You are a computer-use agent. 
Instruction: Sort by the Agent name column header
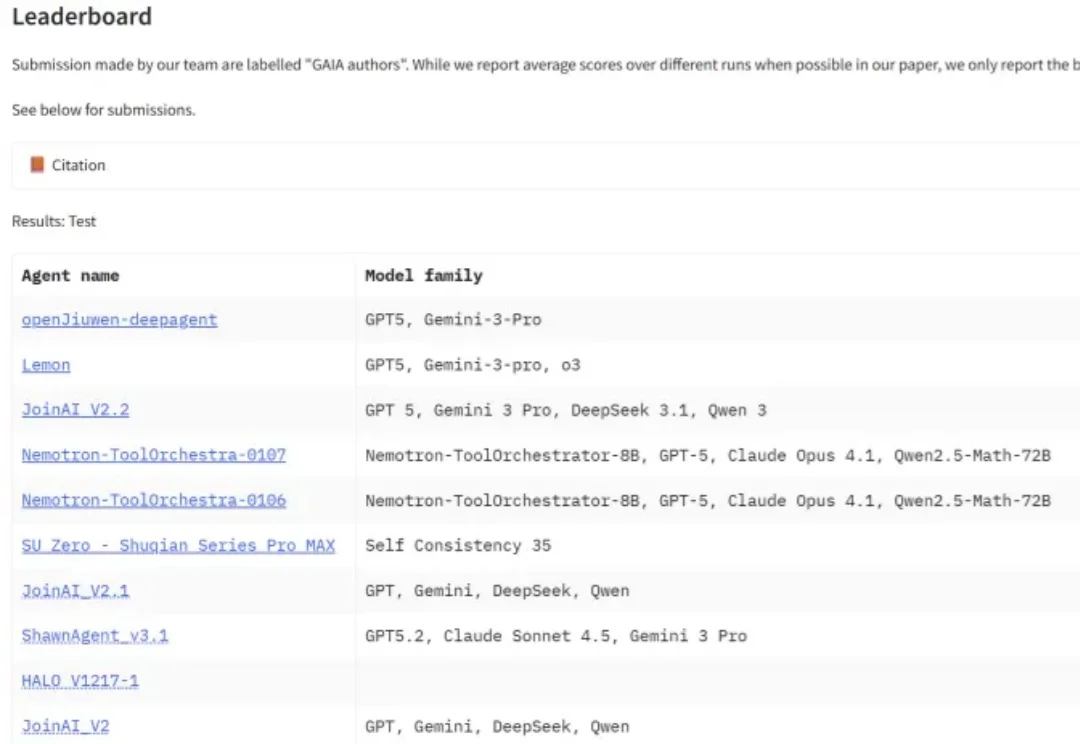pyautogui.click(x=70, y=275)
